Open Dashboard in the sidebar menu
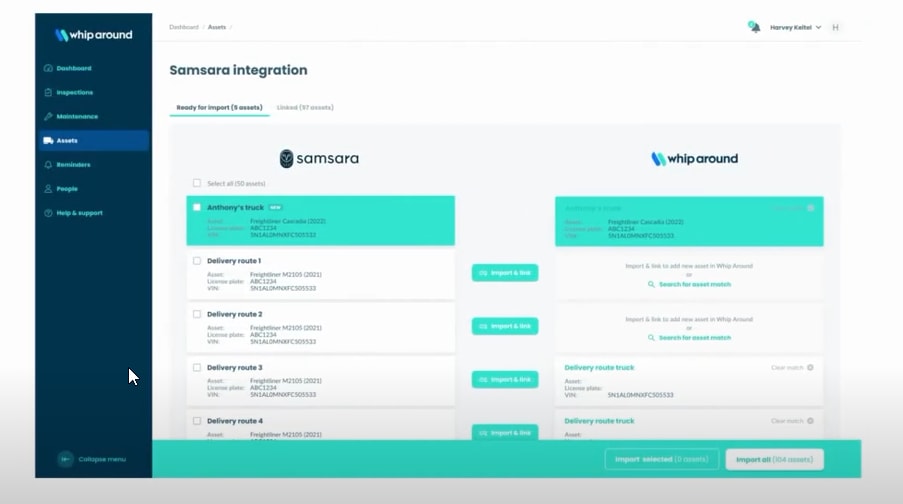903x504 pixels. [x=74, y=68]
